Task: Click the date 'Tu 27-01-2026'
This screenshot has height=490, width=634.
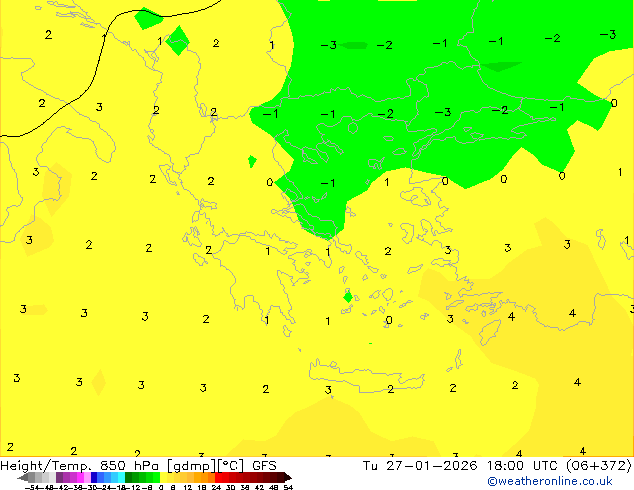Action: [x=420, y=466]
